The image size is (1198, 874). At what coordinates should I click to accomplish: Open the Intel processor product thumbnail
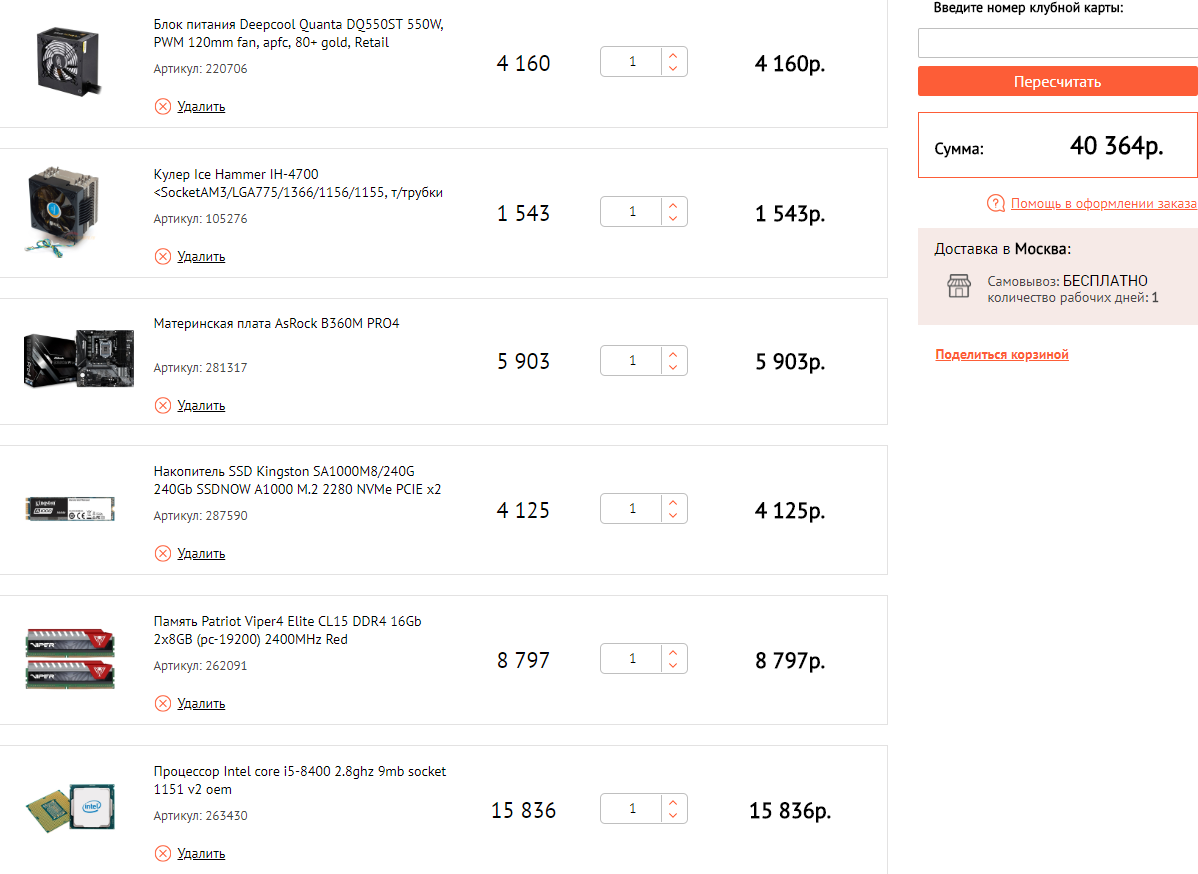pos(70,809)
